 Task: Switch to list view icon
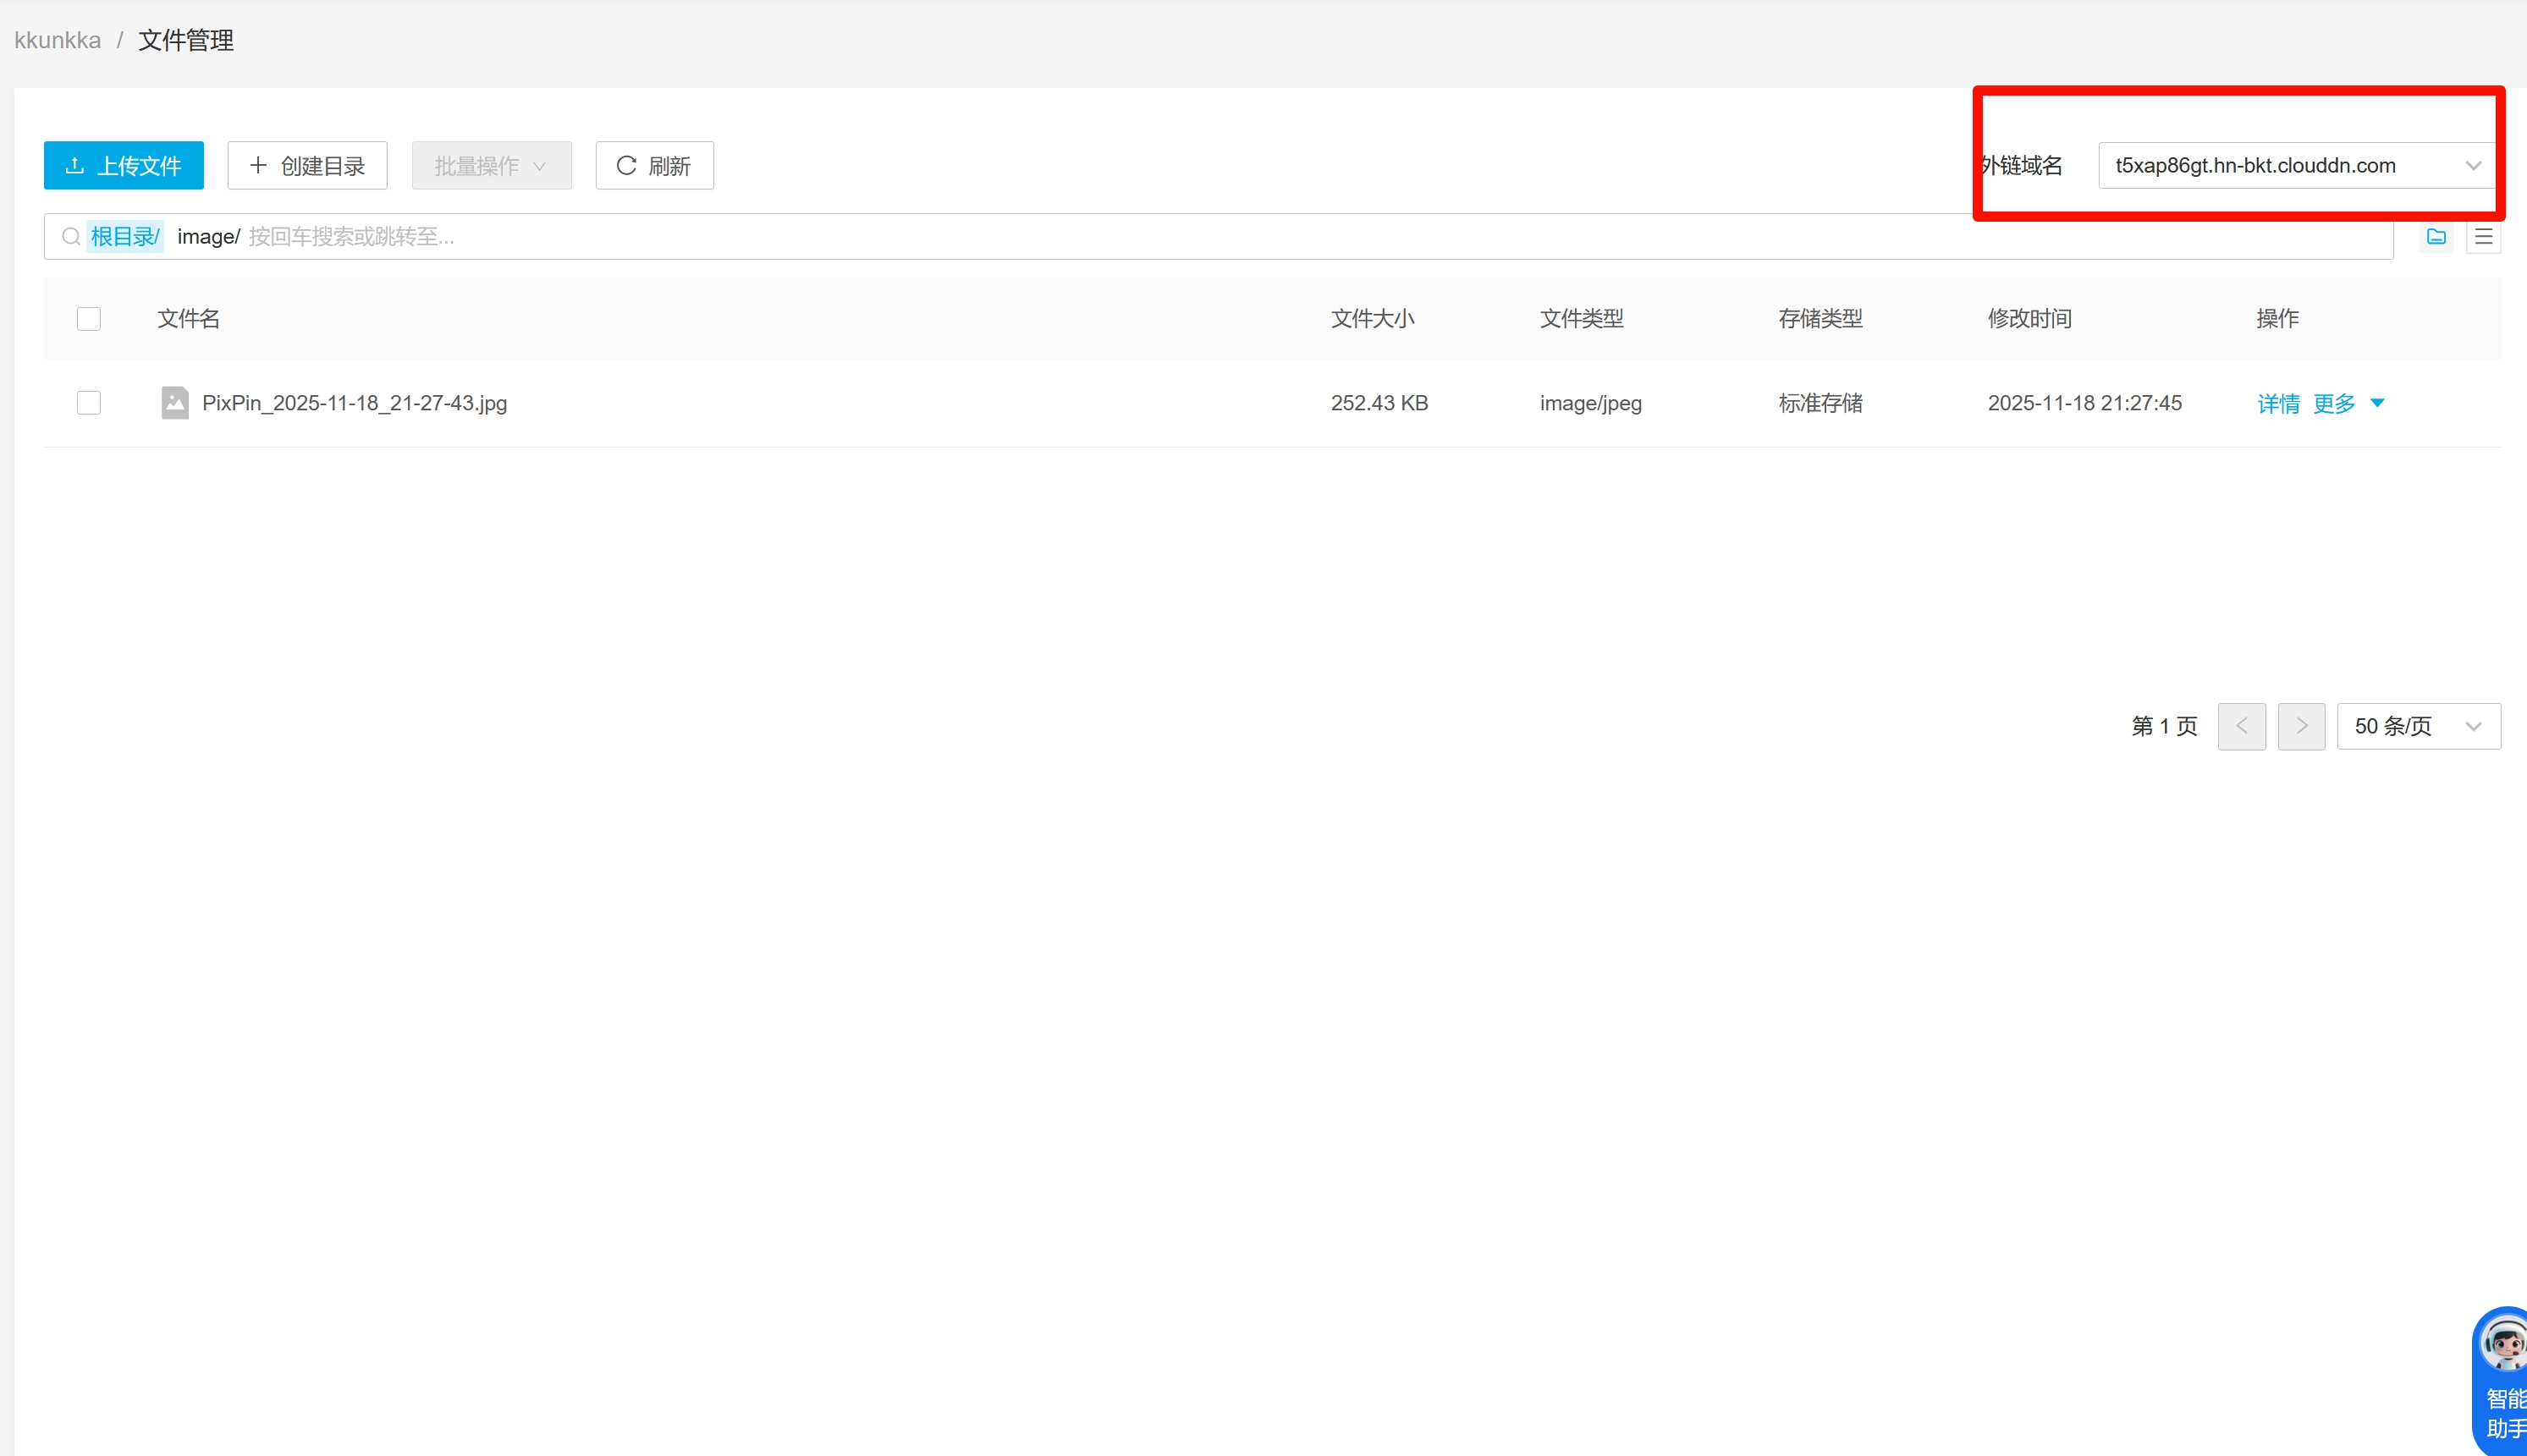pos(2483,237)
